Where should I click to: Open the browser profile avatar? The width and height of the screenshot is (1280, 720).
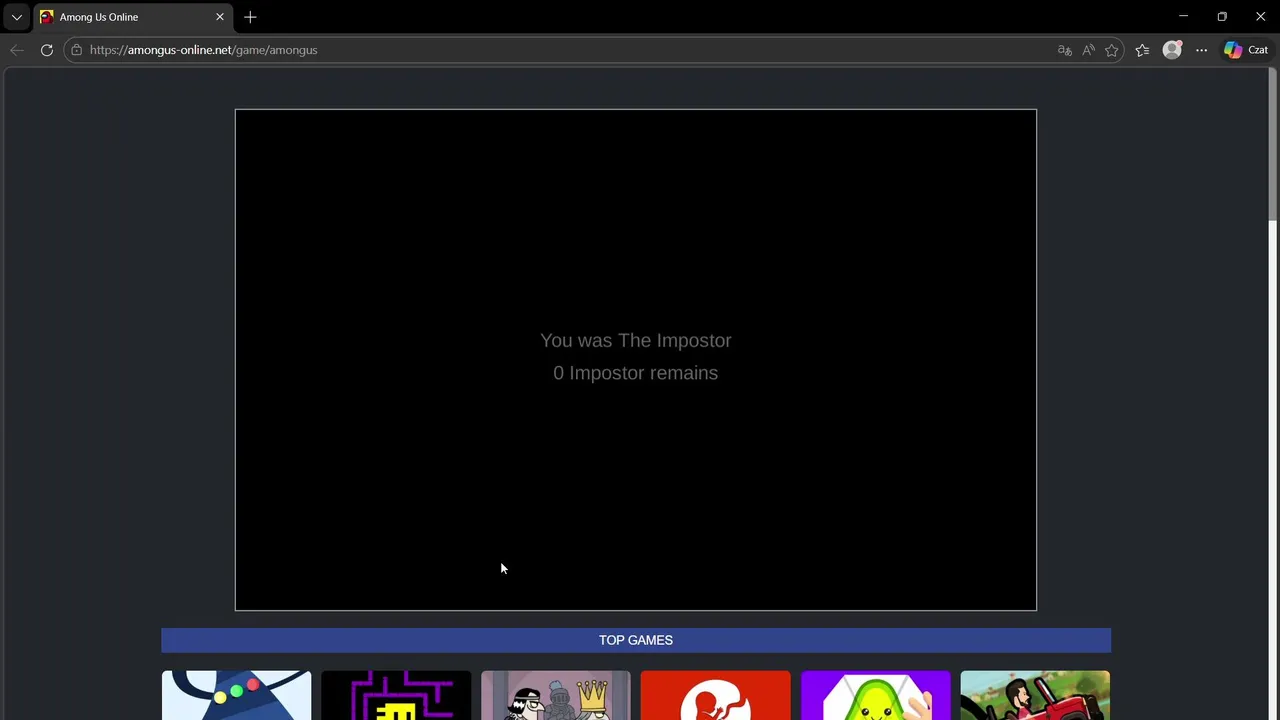coord(1172,50)
